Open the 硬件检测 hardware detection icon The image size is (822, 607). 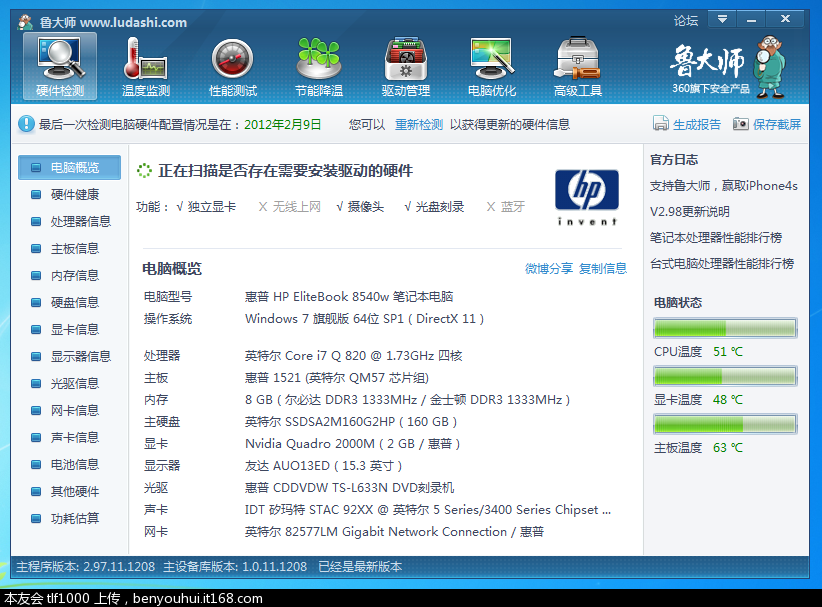(60, 66)
